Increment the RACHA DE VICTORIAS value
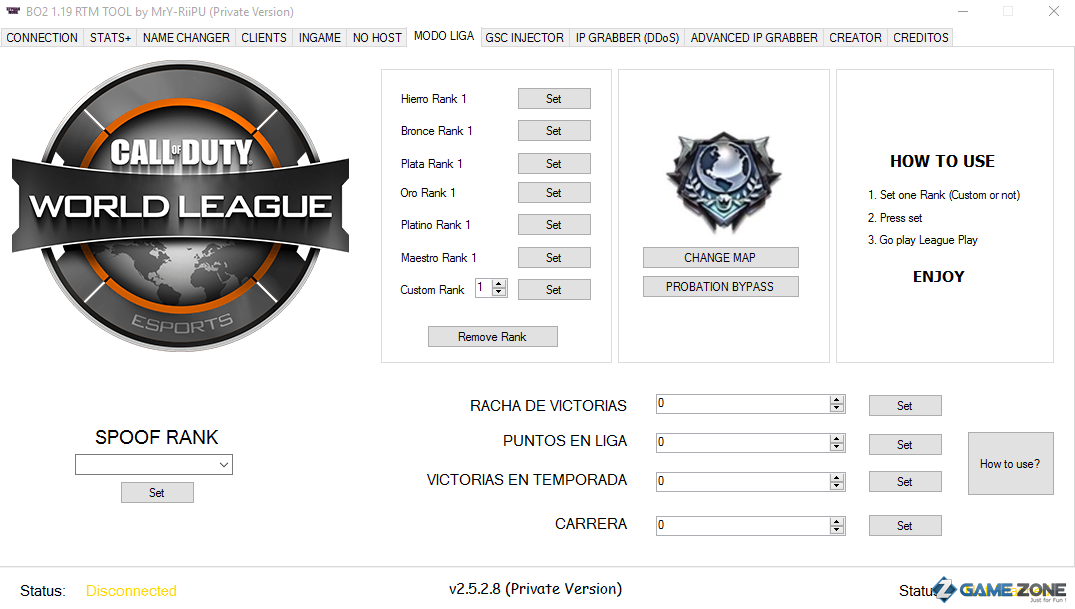The width and height of the screenshot is (1075, 609). 836,400
